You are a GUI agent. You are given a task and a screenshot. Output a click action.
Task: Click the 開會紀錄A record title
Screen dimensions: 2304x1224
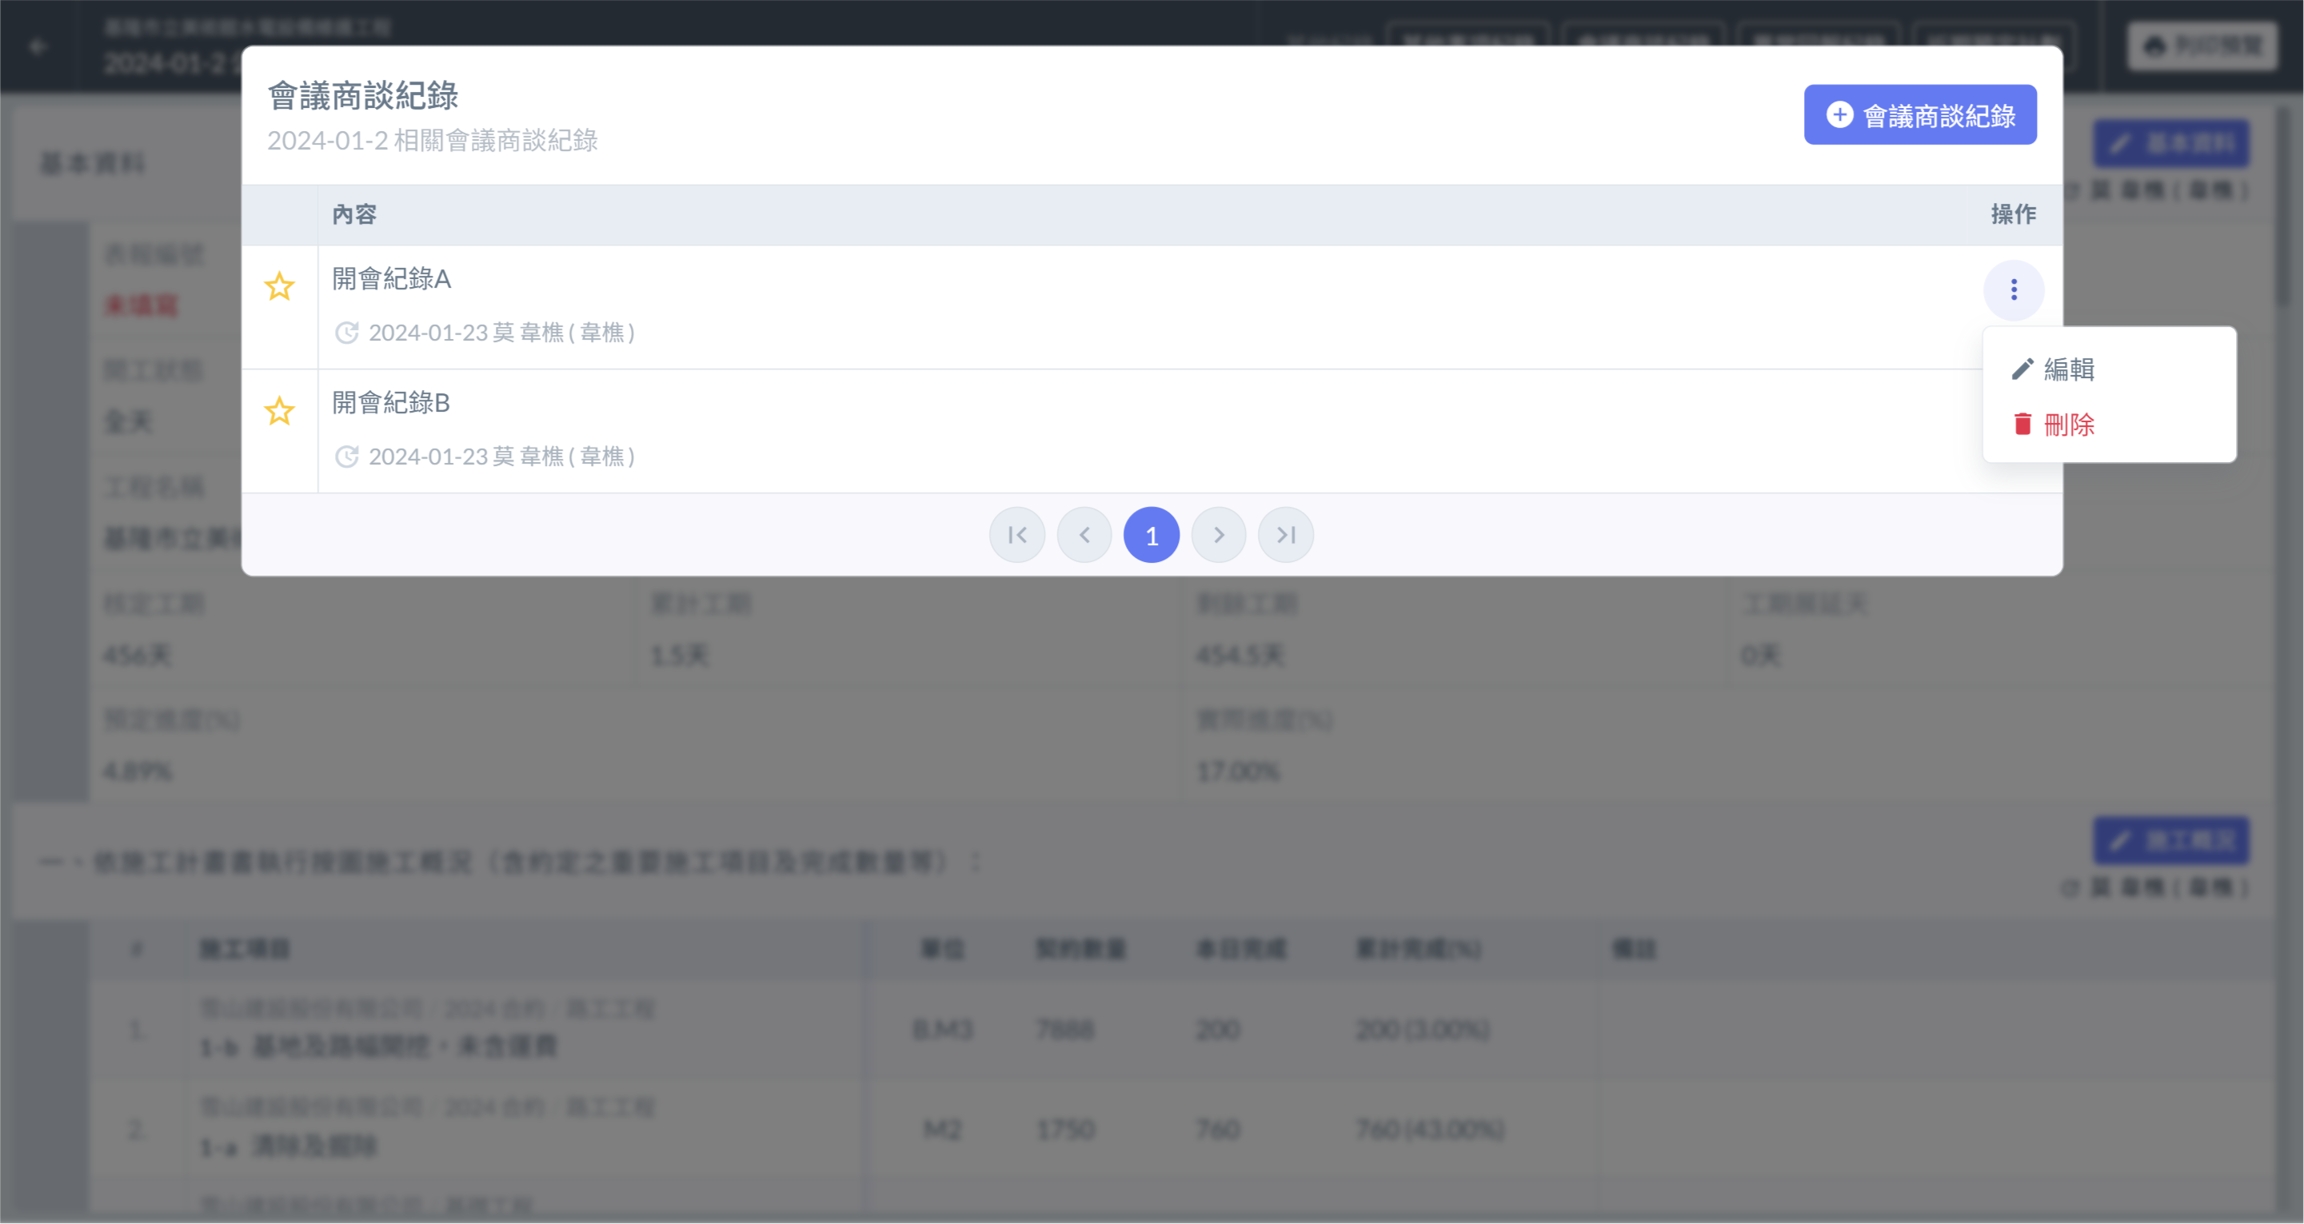pos(392,279)
